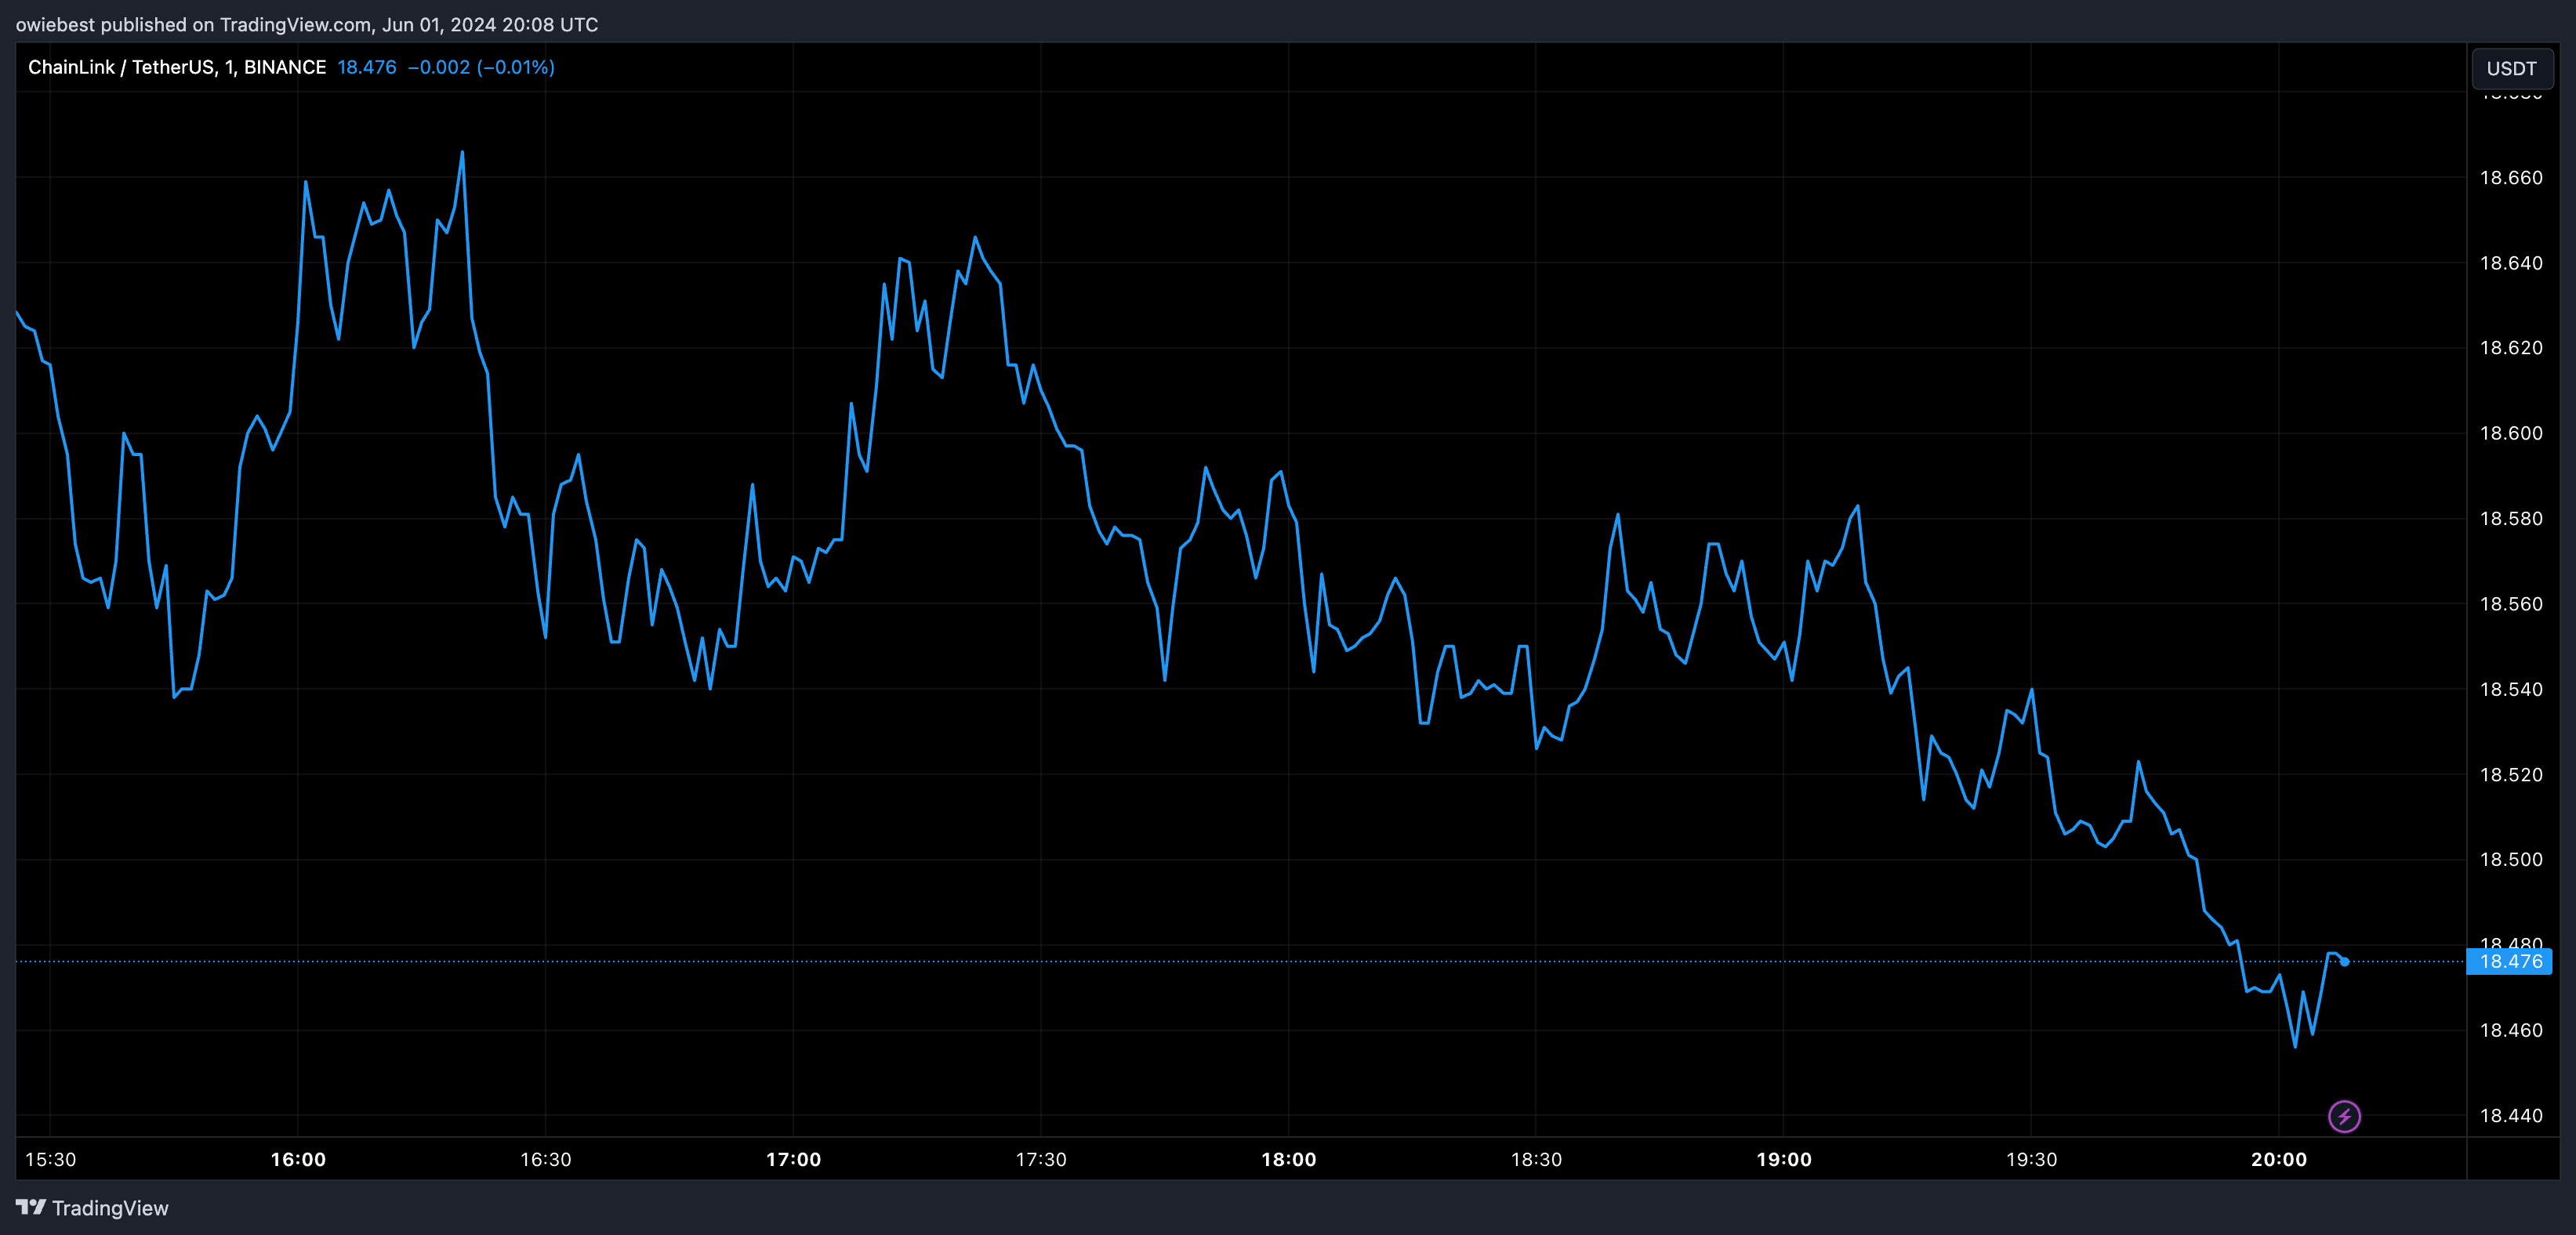Open the USDT currency selector

[x=2511, y=68]
